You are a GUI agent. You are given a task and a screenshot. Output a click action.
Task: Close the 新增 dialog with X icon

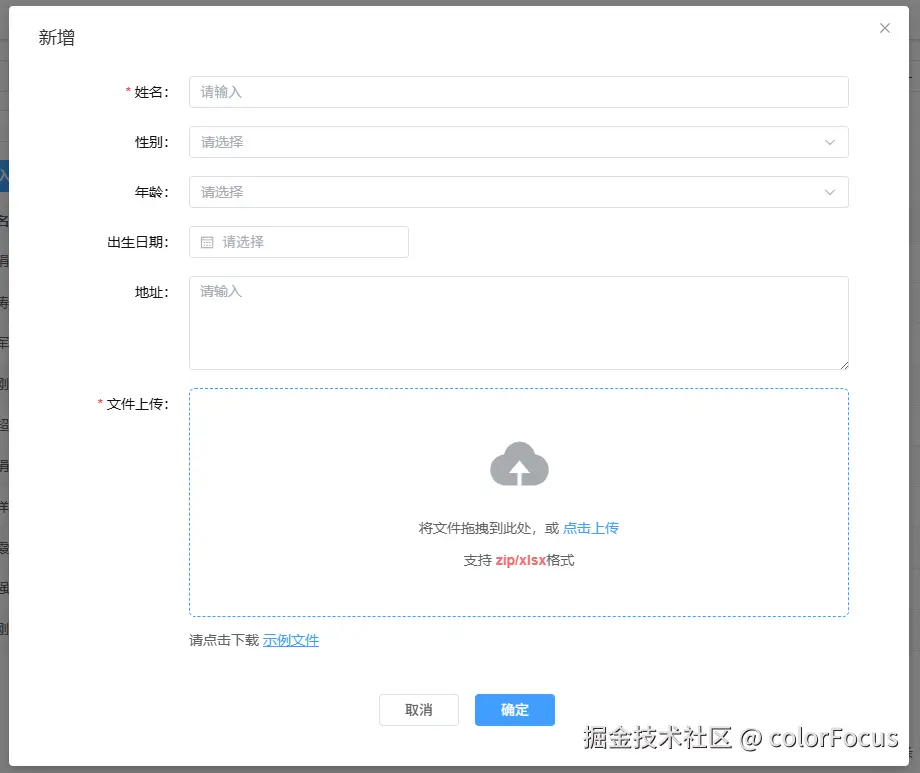885,28
